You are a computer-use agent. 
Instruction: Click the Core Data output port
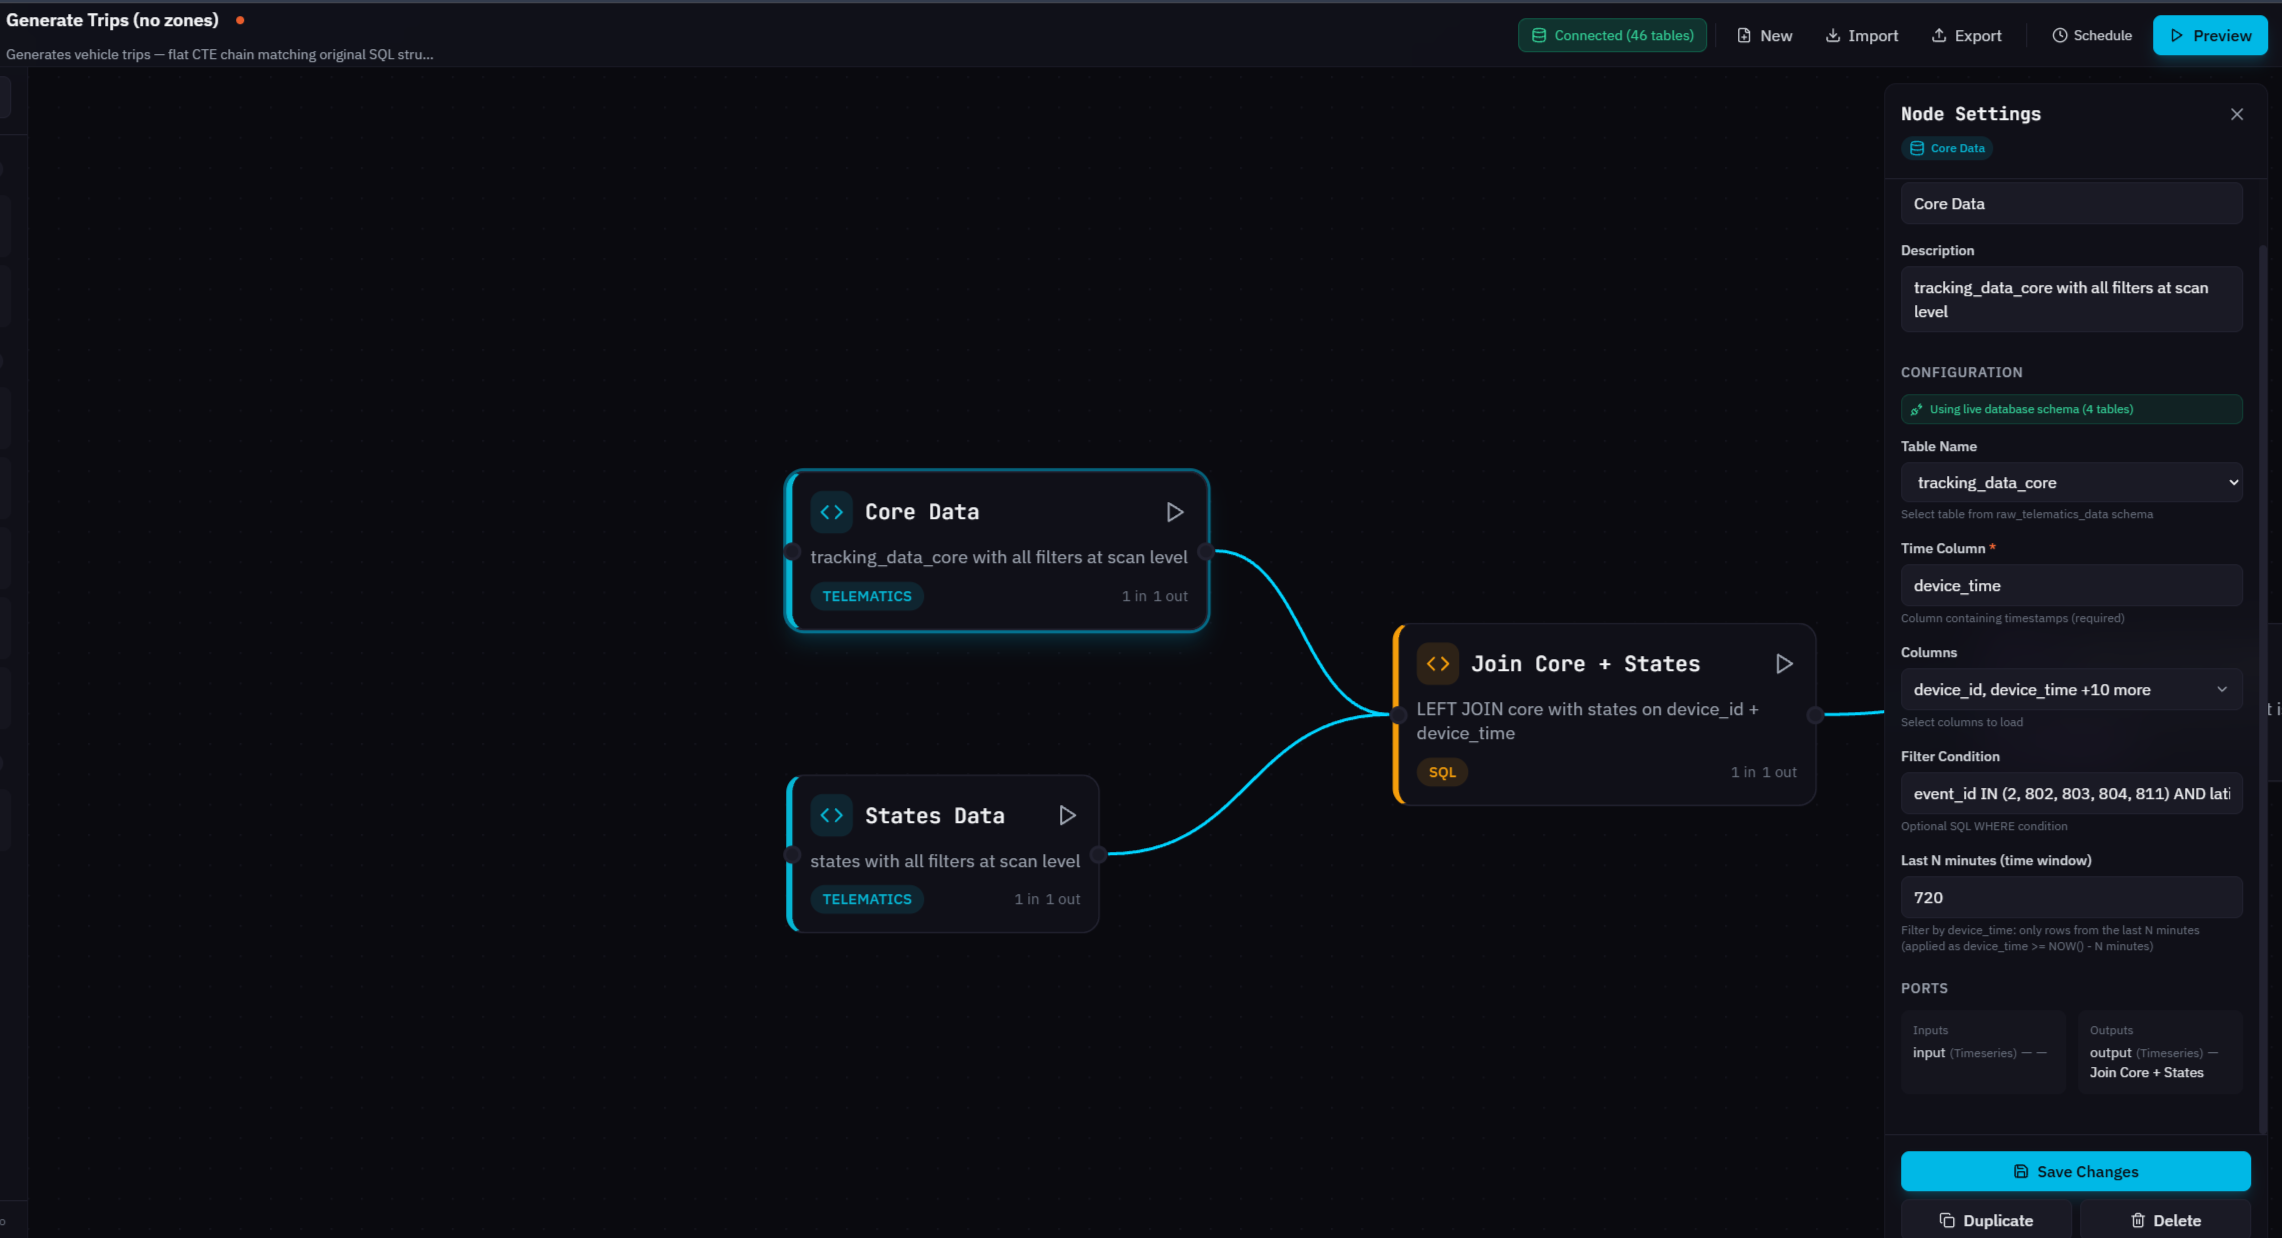(1206, 551)
